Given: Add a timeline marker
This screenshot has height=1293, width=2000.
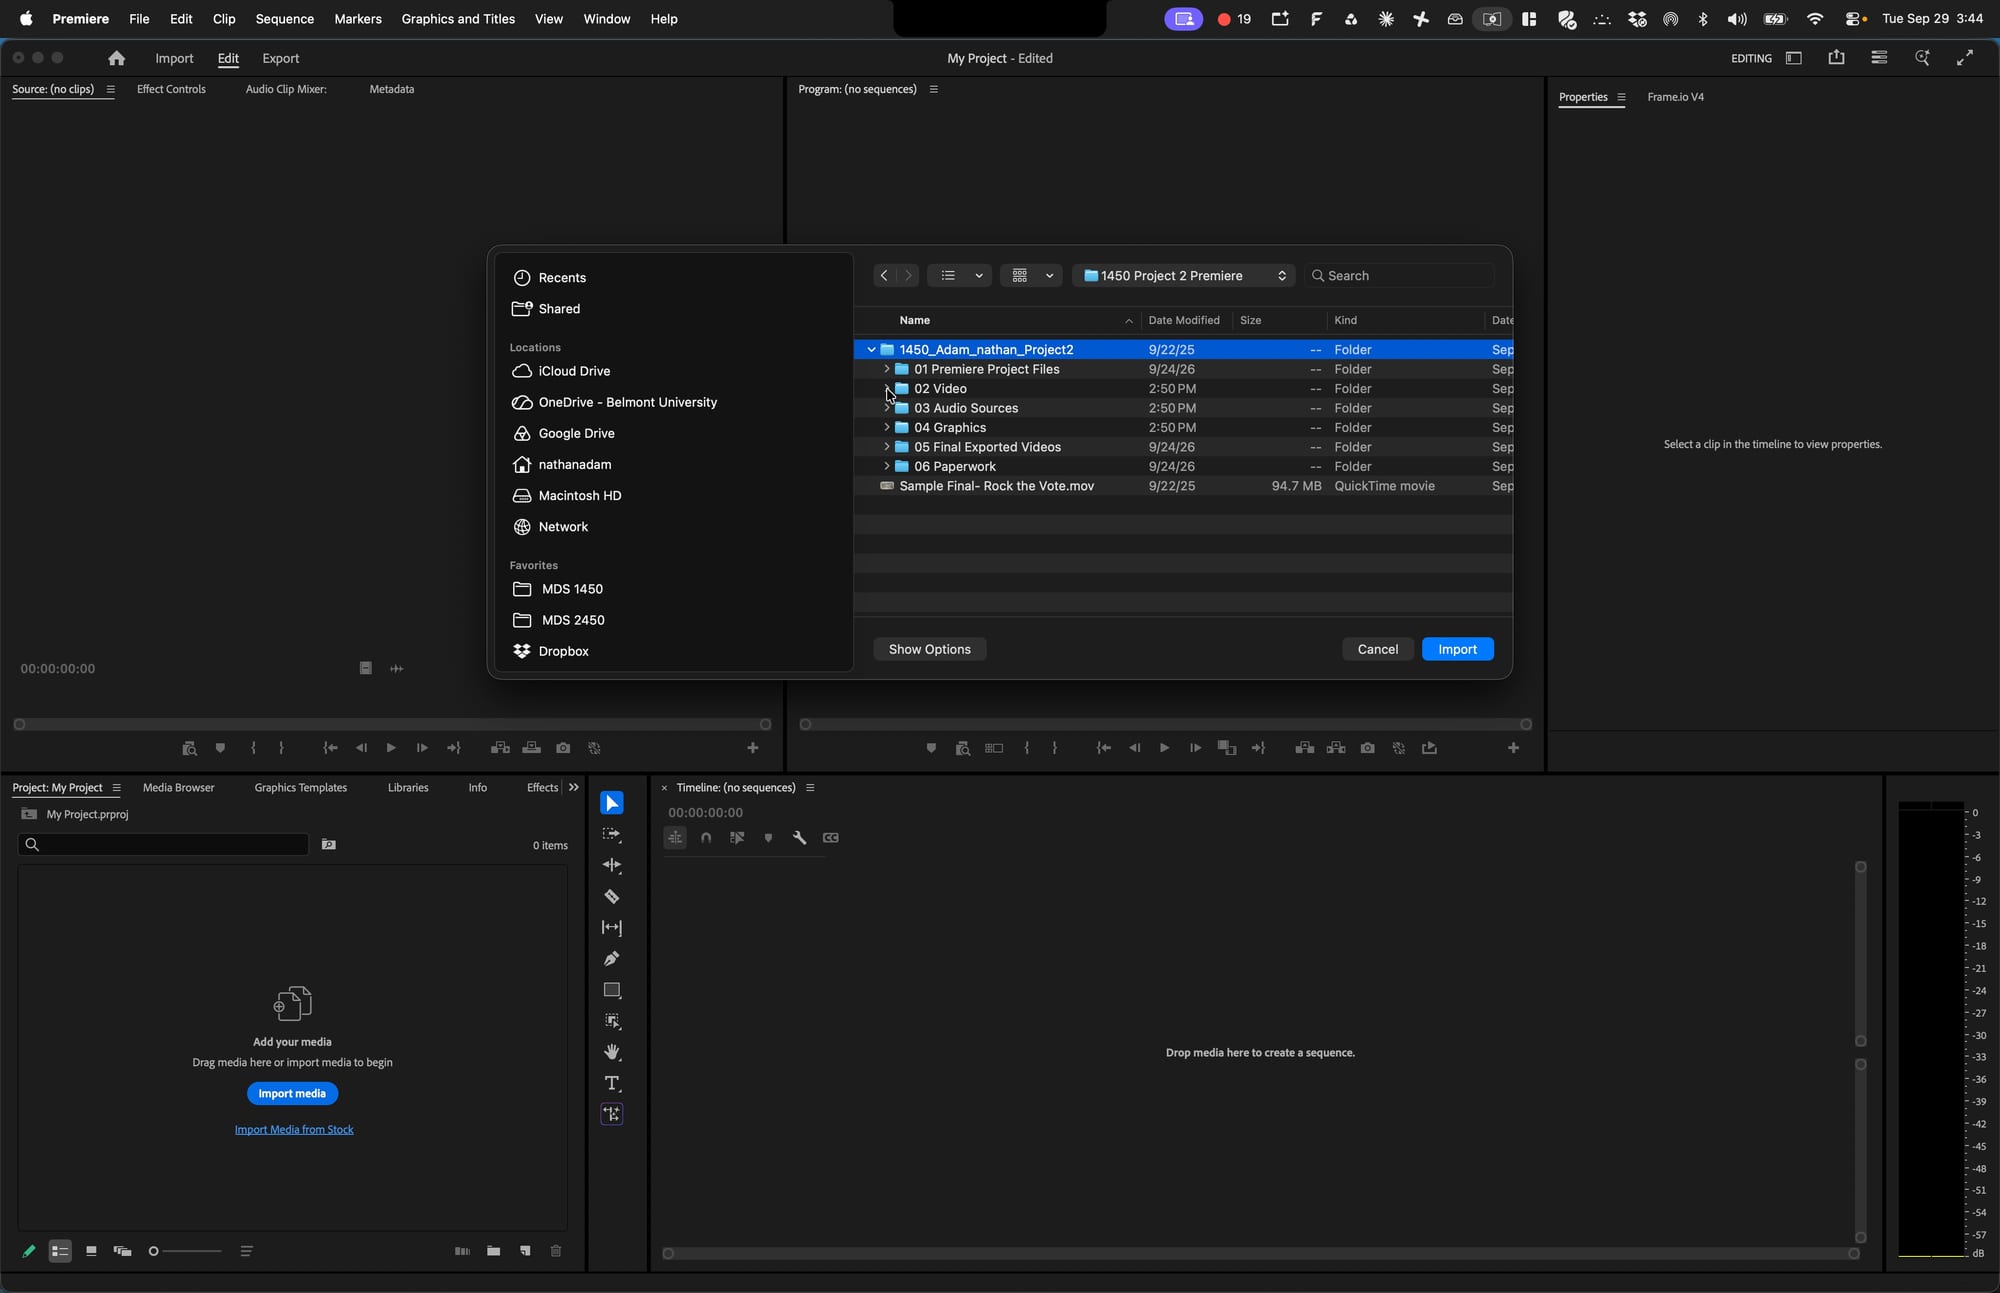Looking at the screenshot, I should pos(768,838).
